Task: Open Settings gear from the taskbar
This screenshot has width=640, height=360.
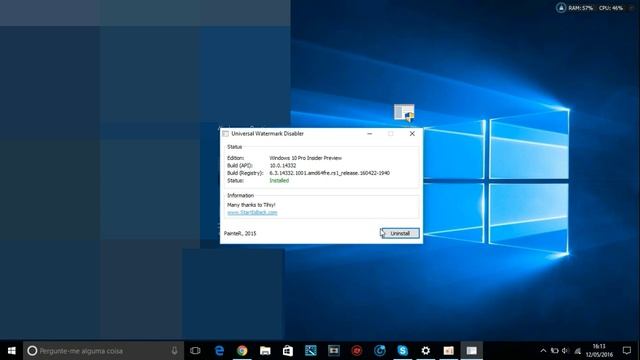Action: tap(425, 351)
